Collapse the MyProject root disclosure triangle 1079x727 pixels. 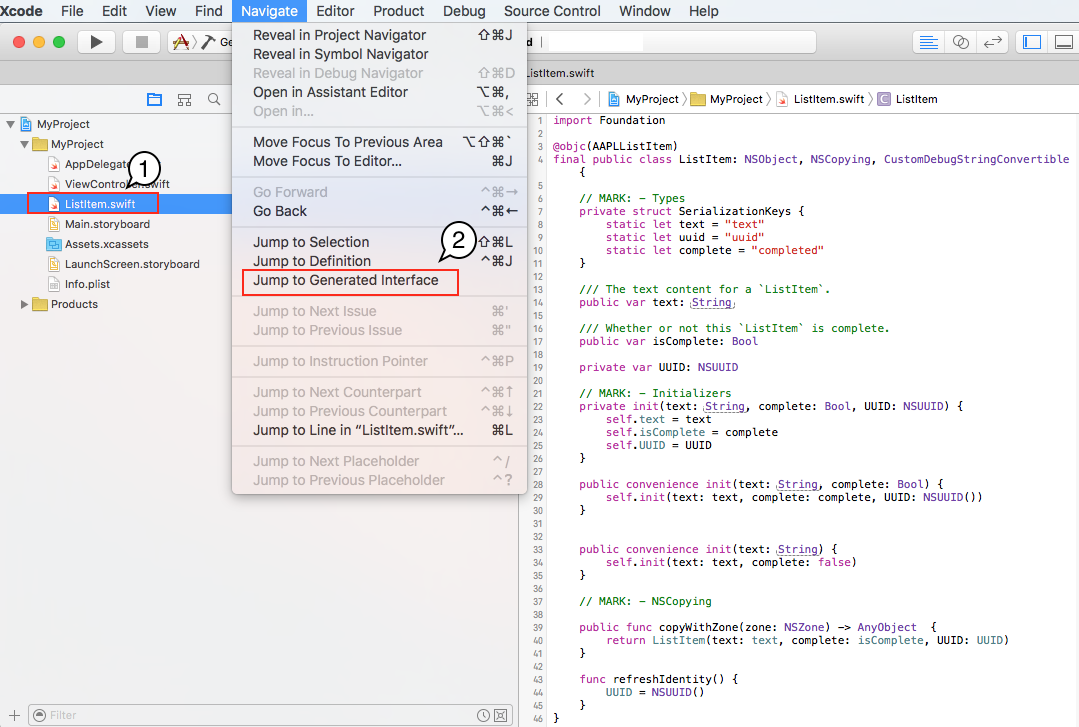pos(11,124)
